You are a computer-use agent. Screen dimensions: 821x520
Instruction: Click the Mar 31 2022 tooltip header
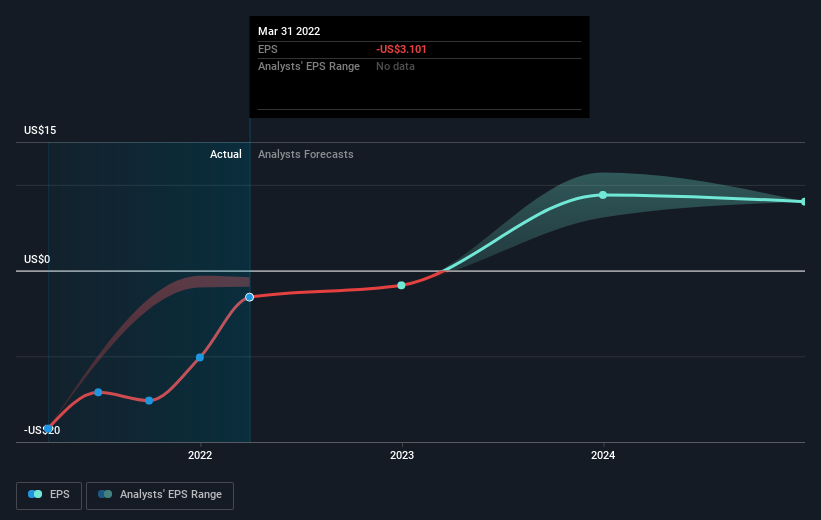(289, 31)
